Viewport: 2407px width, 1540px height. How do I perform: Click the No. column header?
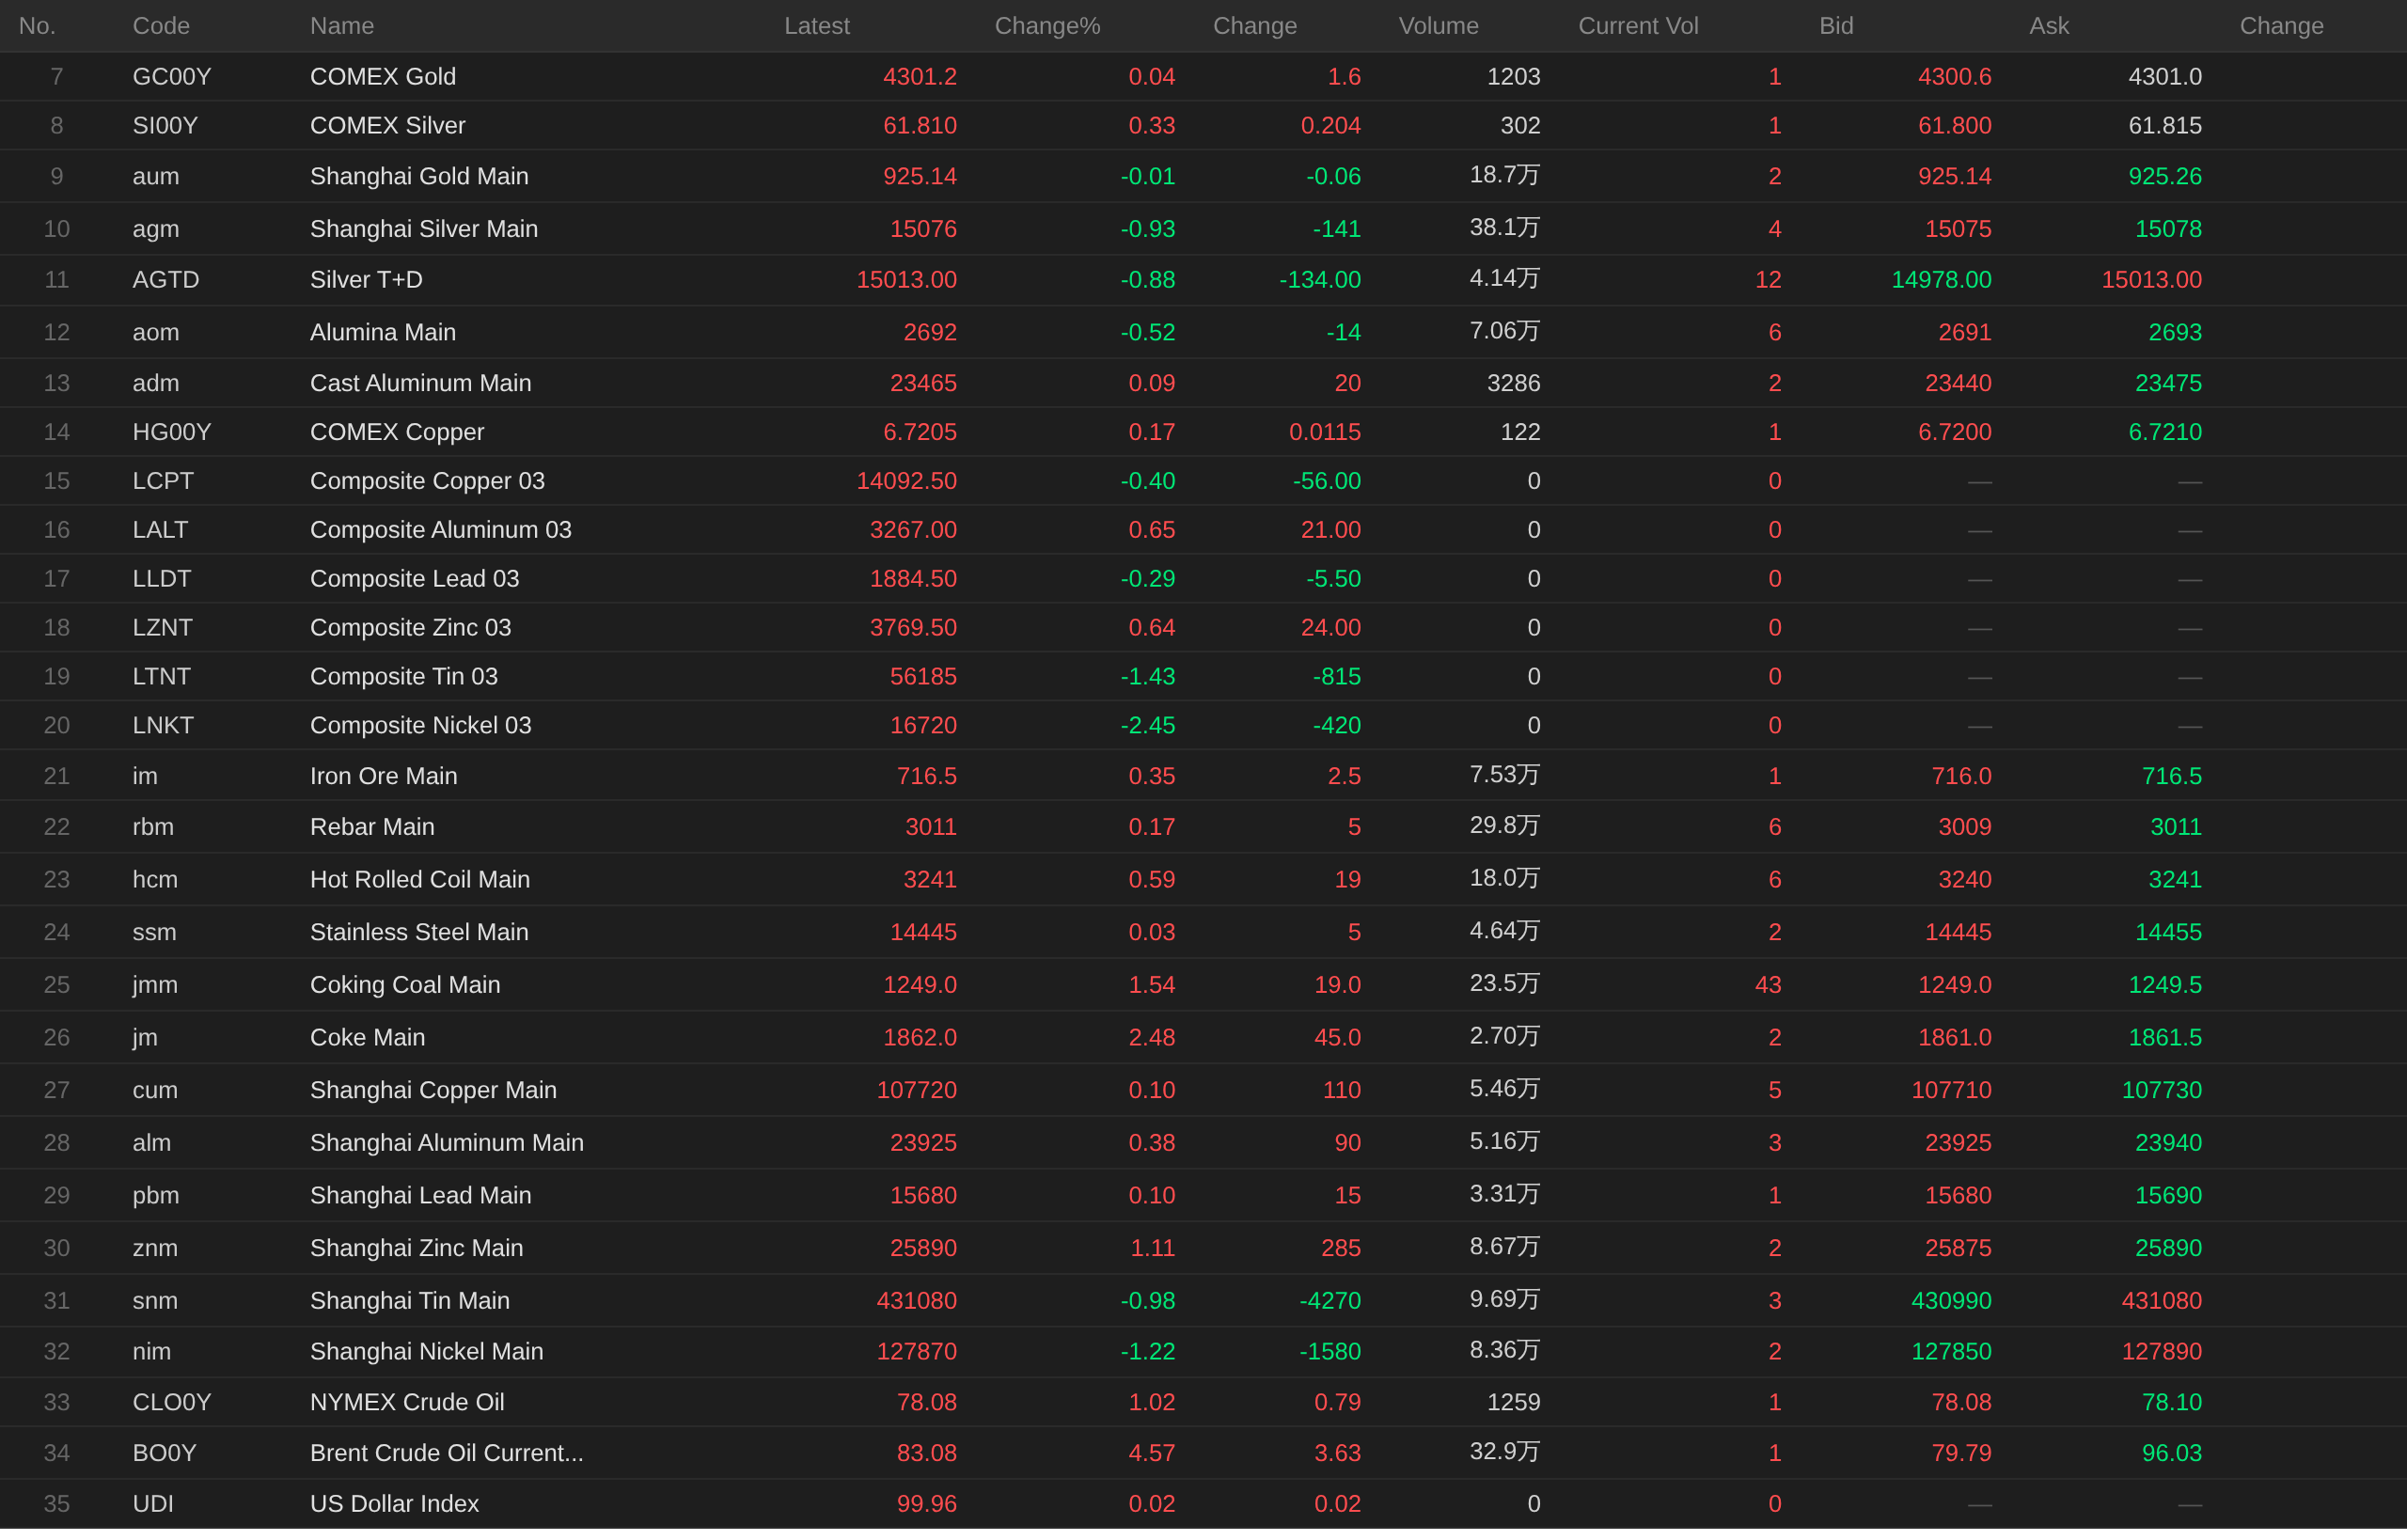coord(37,26)
